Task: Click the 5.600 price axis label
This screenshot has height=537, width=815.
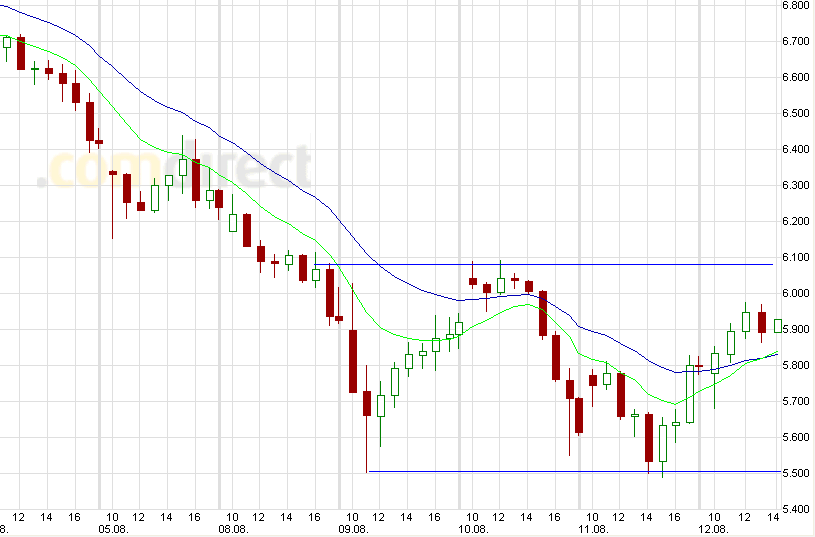Action: [x=796, y=437]
